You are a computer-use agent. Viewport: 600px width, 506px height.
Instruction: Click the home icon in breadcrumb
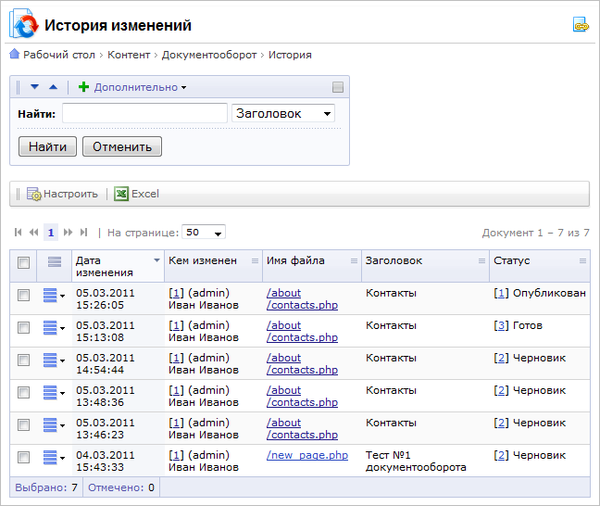pos(14,55)
